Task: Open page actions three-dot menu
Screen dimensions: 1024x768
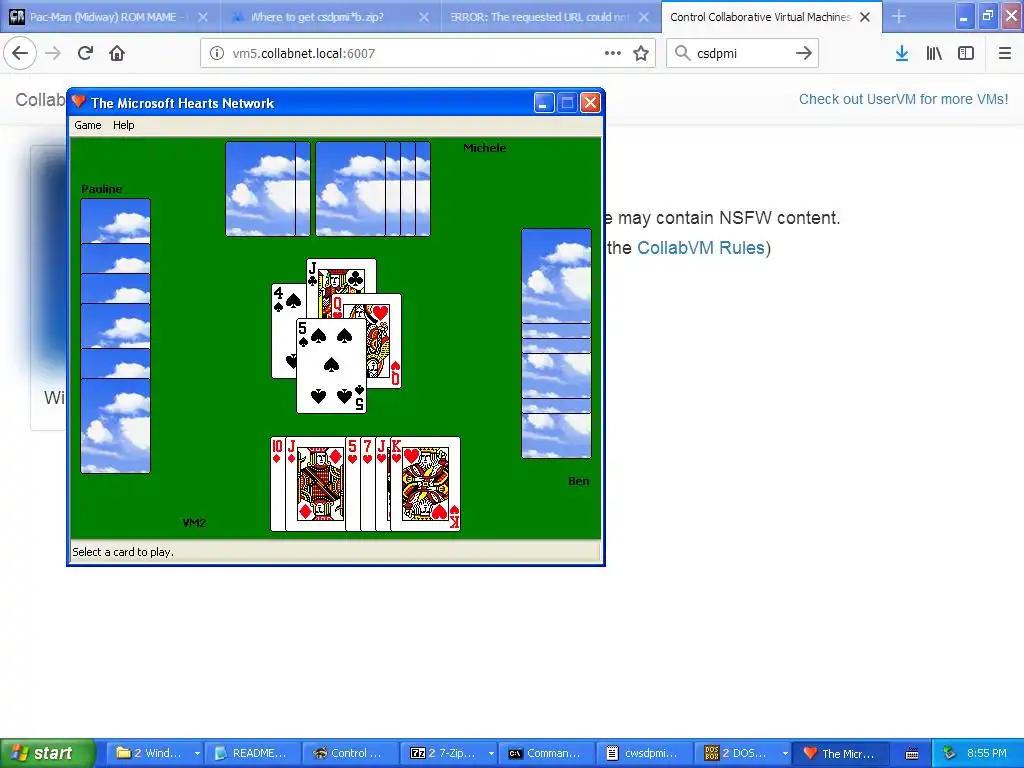Action: click(x=613, y=54)
